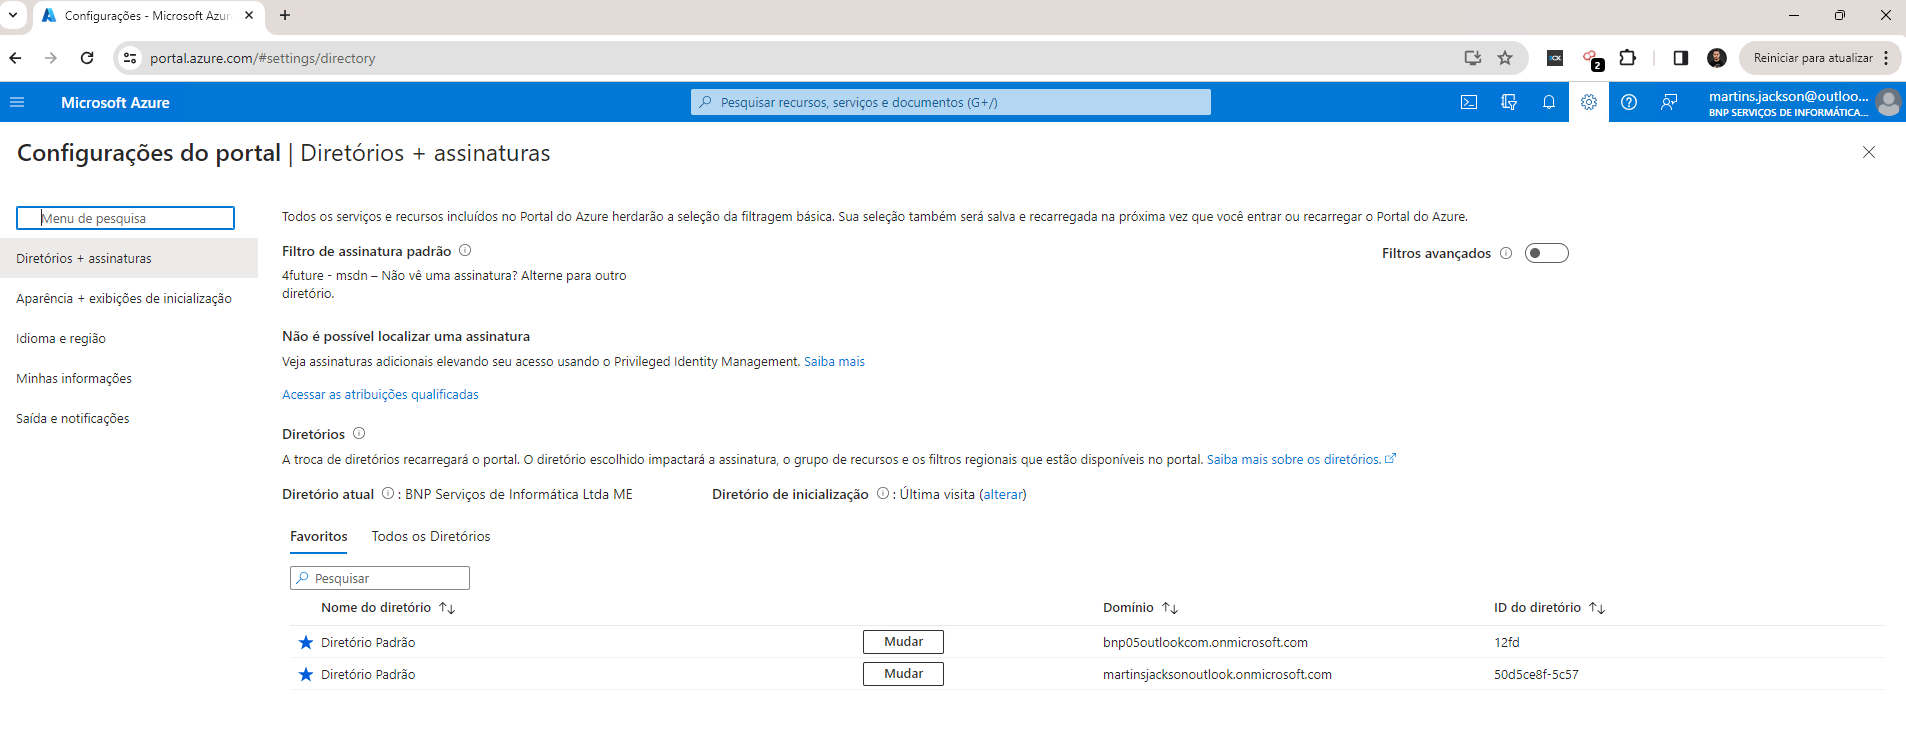Toggle the Filtros avançados switch

click(1547, 253)
